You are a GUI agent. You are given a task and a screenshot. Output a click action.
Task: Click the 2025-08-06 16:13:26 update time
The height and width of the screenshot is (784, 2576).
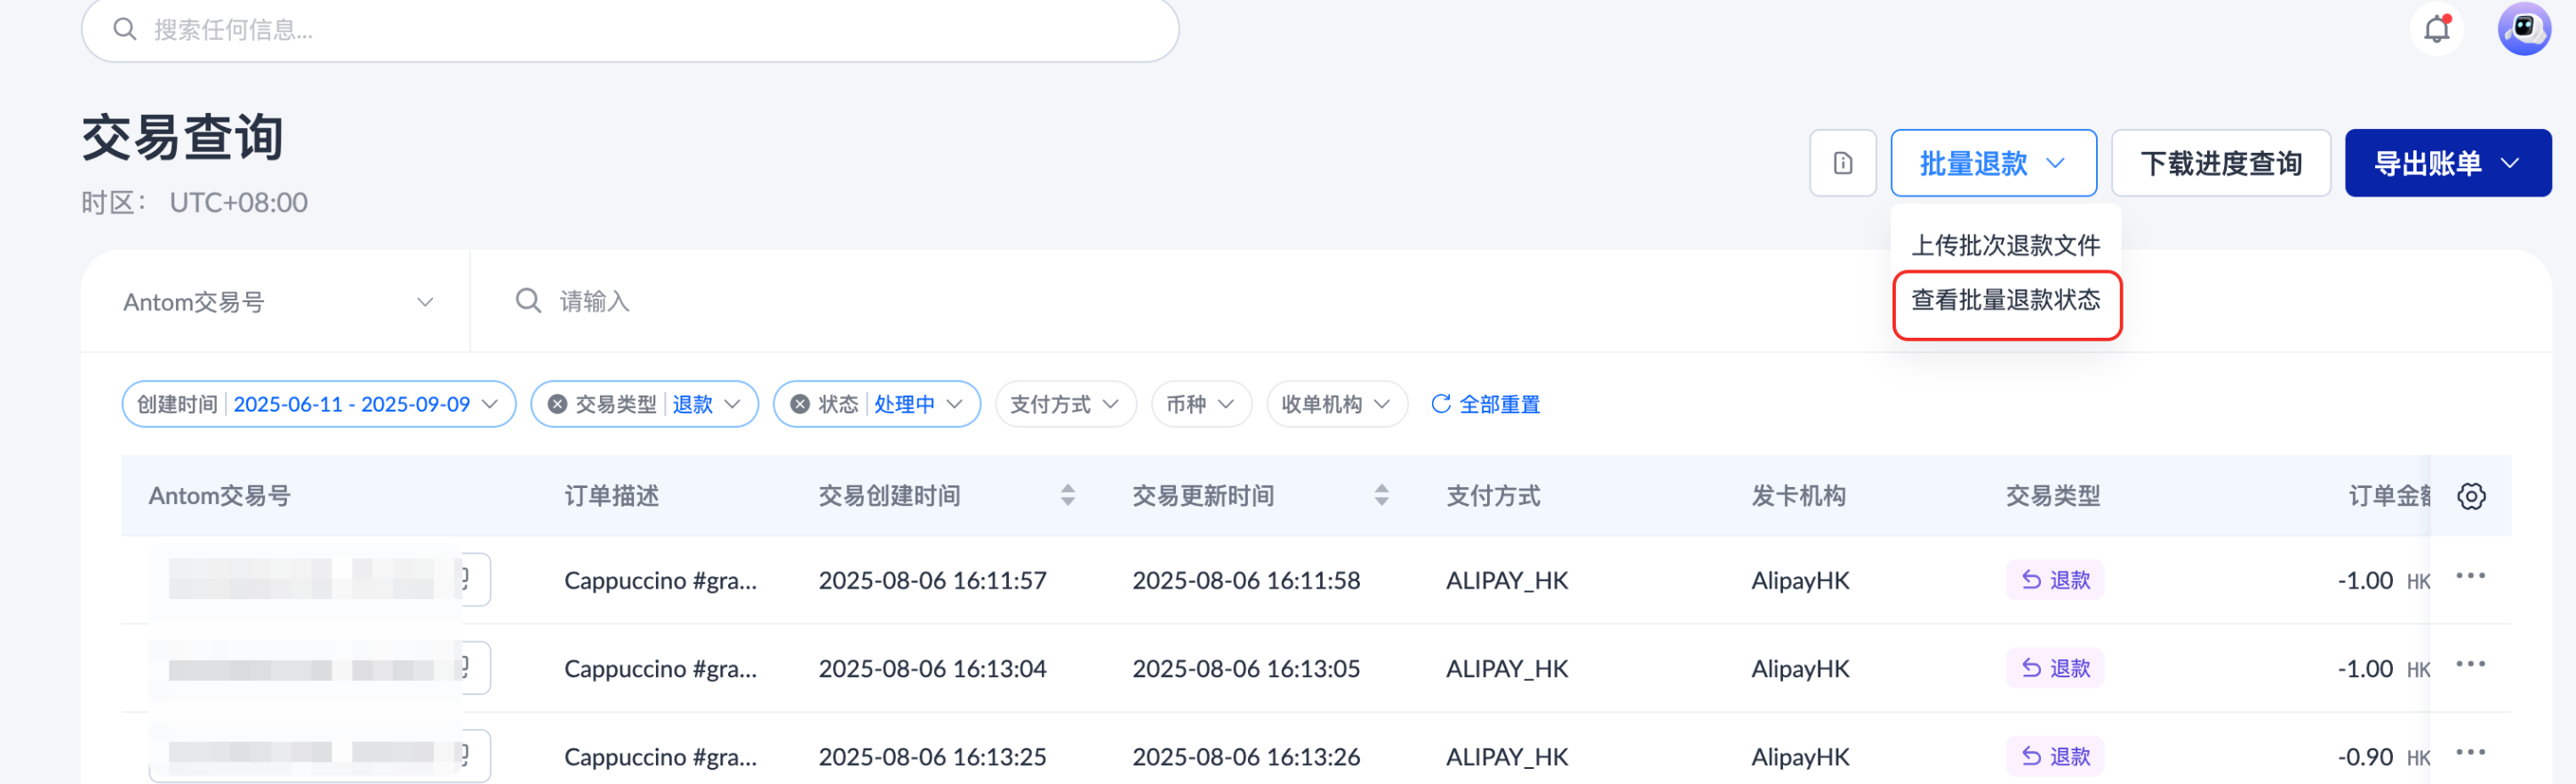(1245, 756)
